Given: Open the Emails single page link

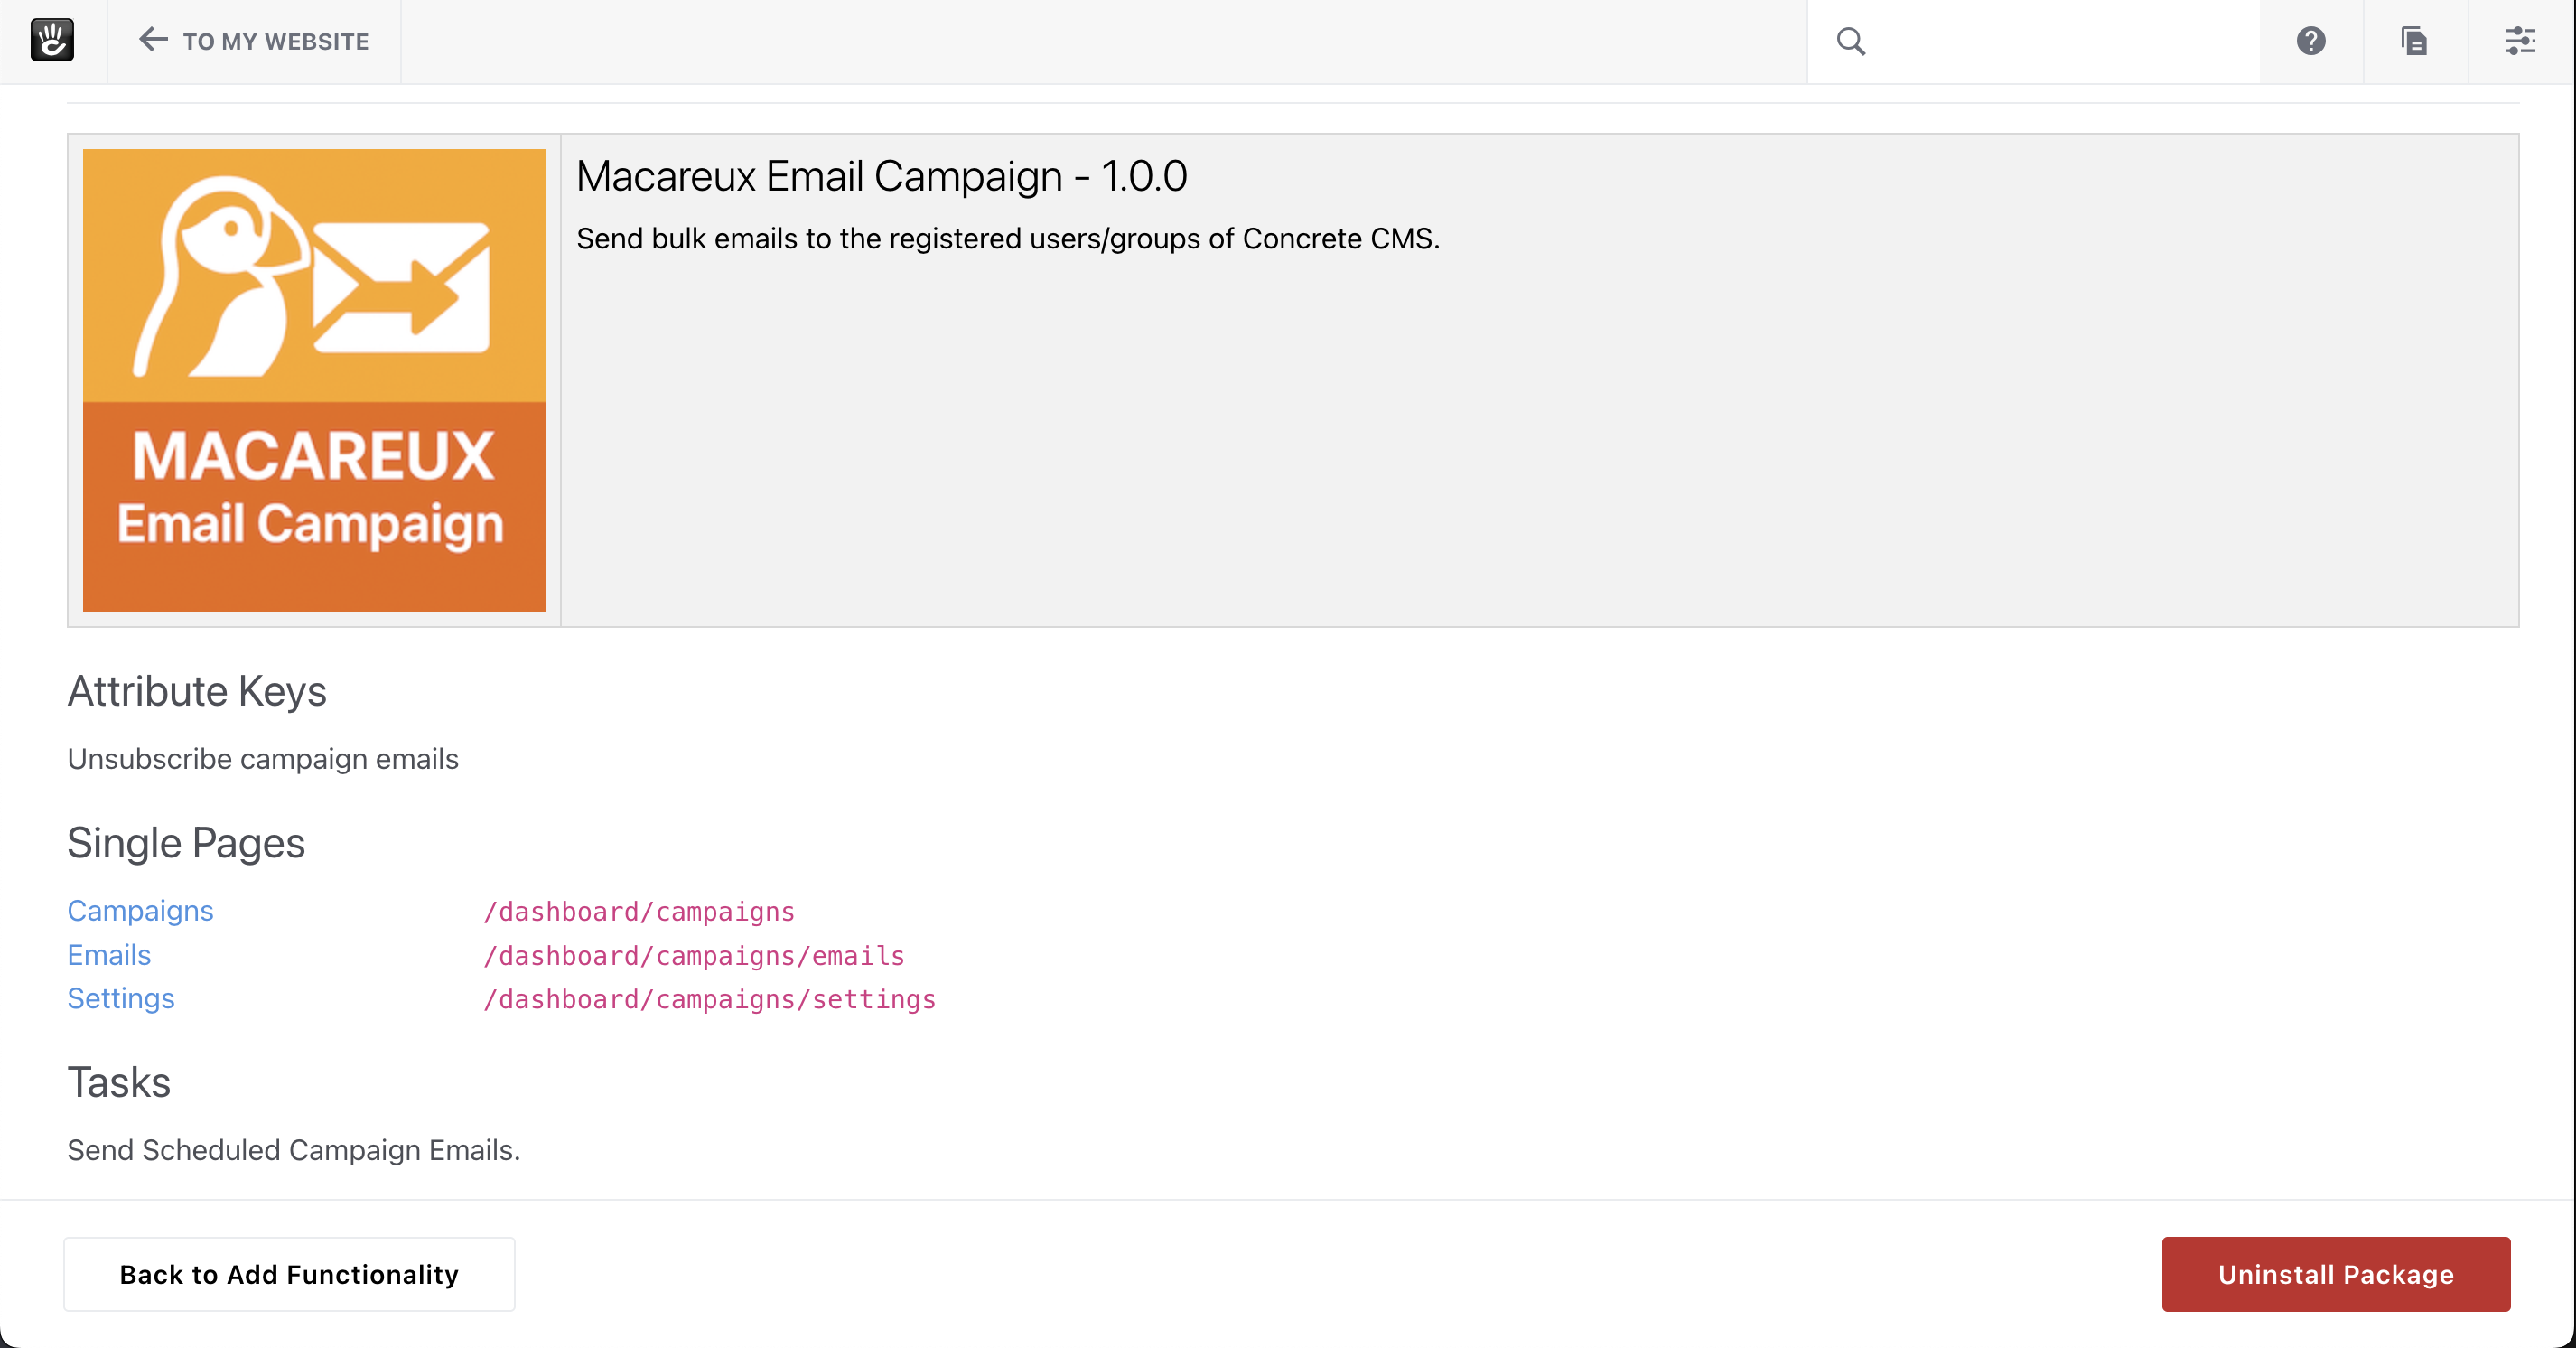Looking at the screenshot, I should point(109,955).
